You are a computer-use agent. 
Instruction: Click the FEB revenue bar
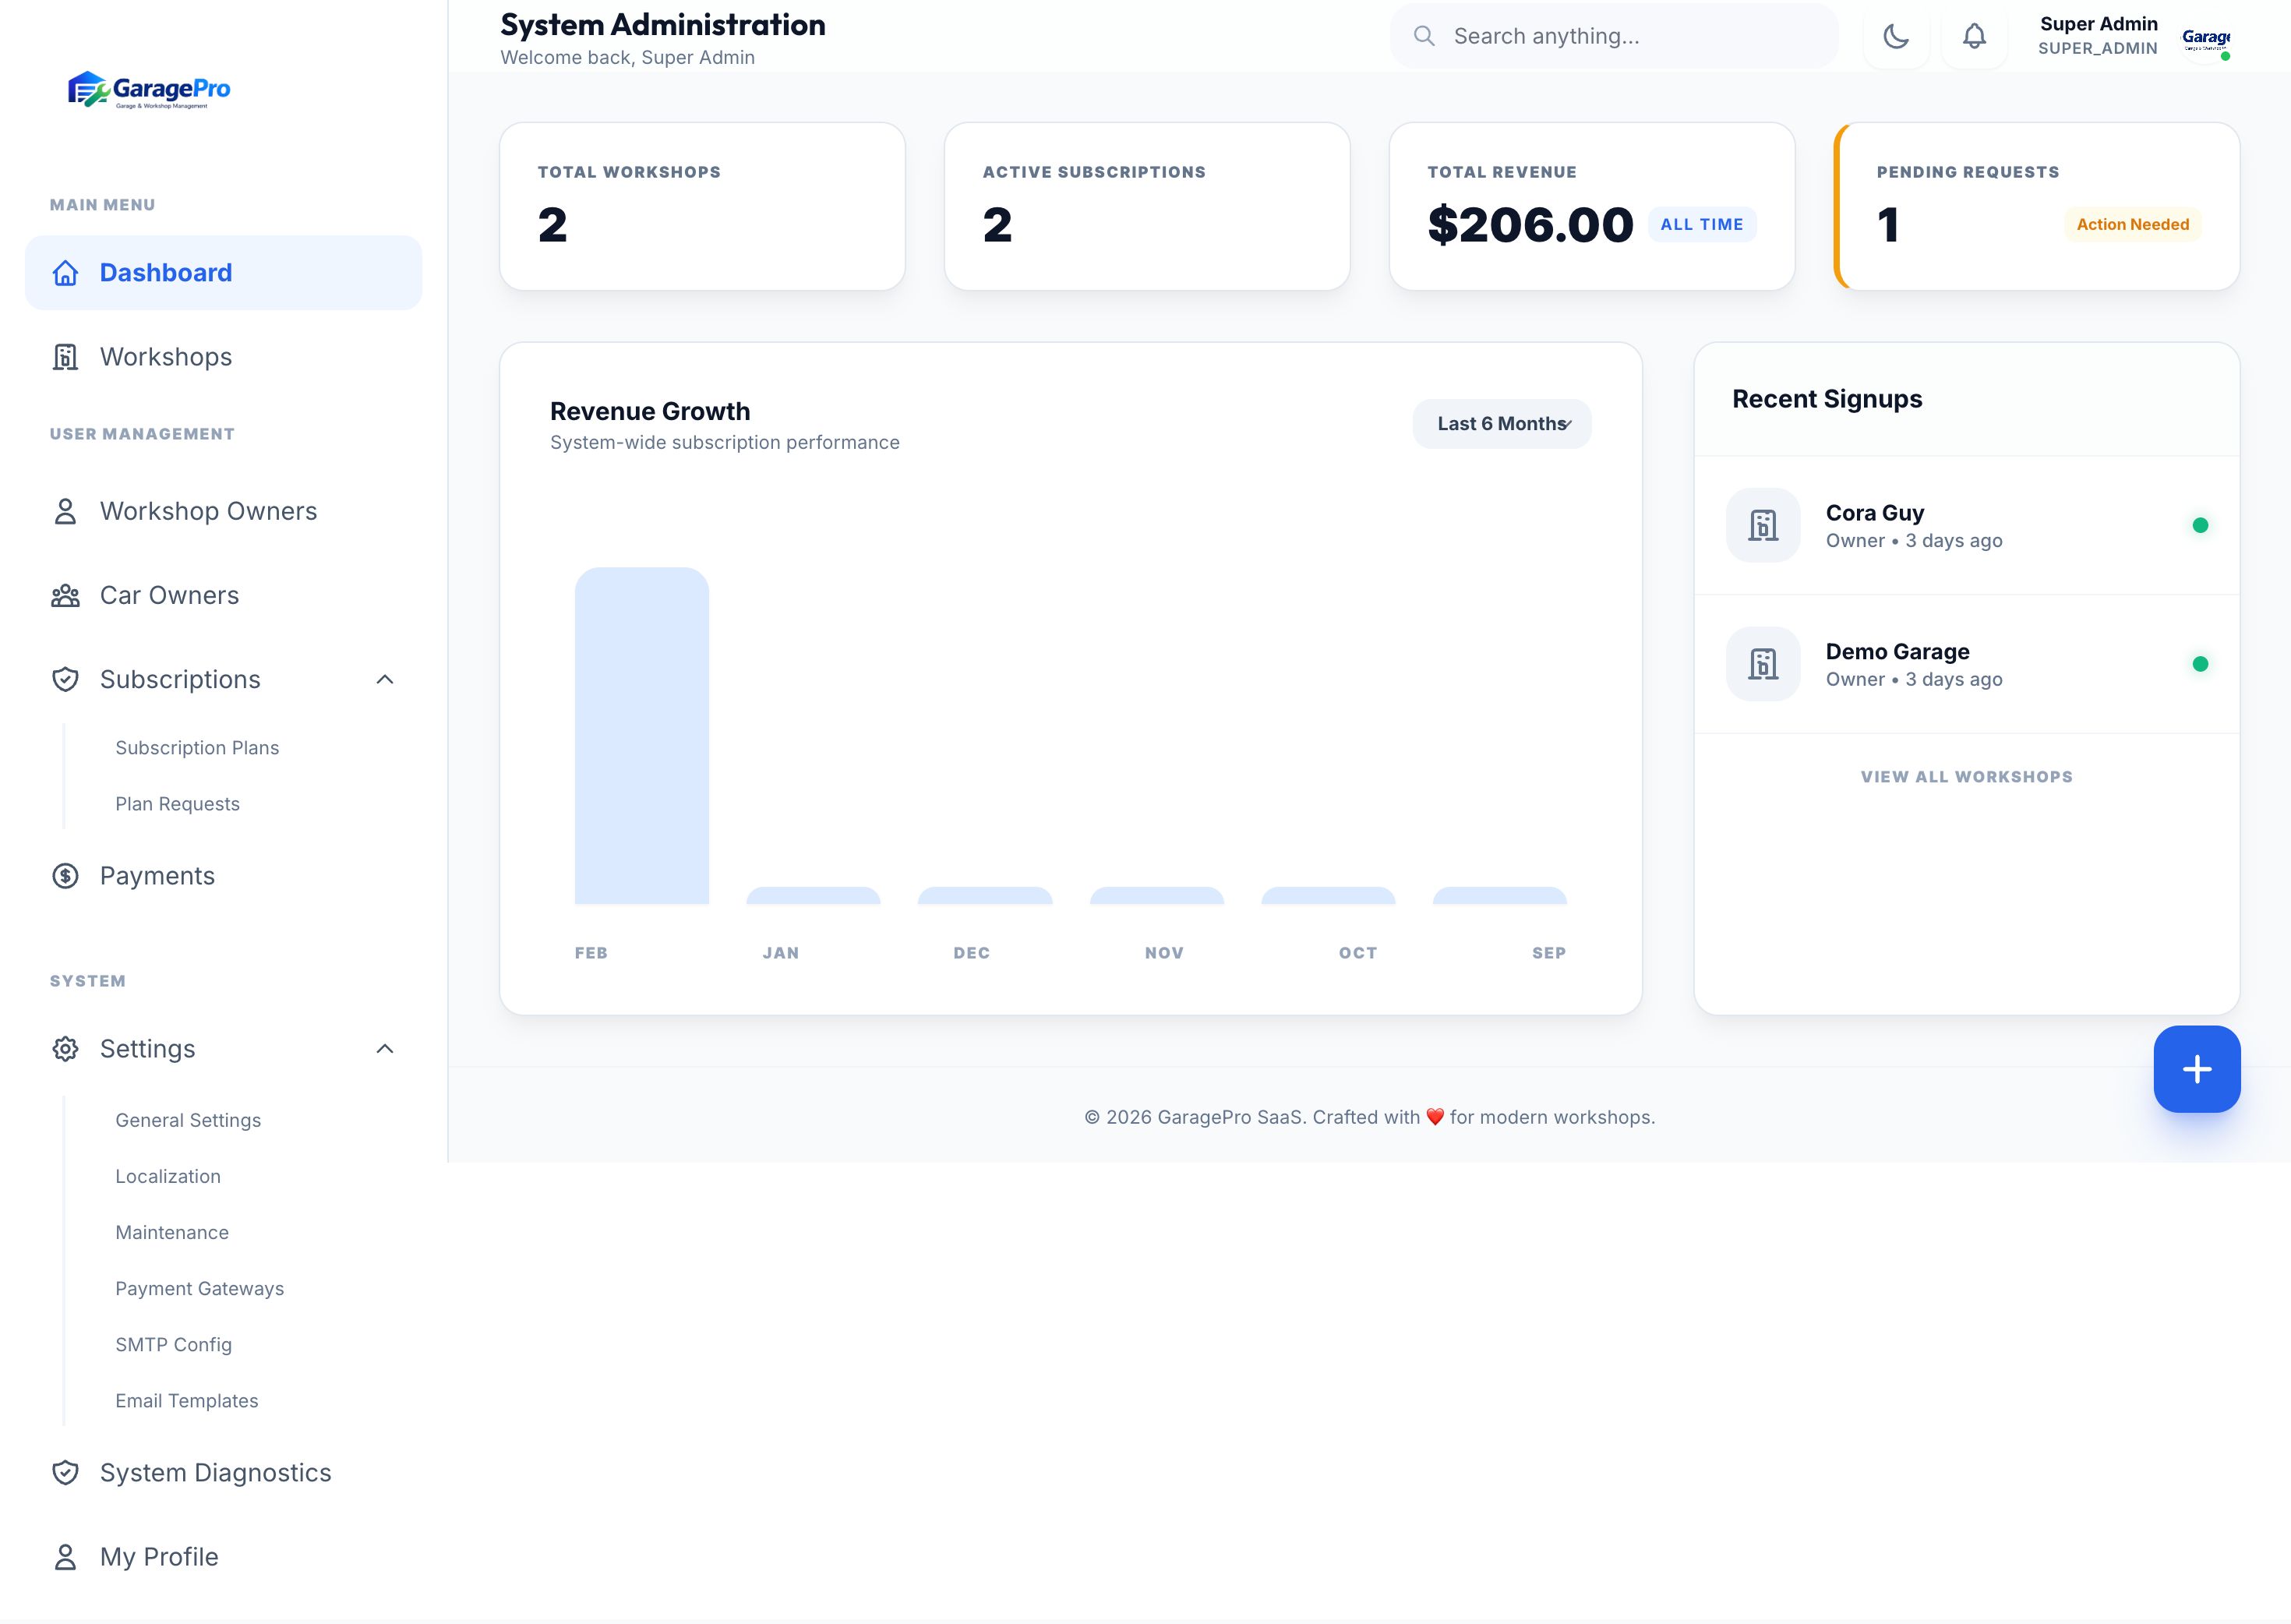point(641,736)
